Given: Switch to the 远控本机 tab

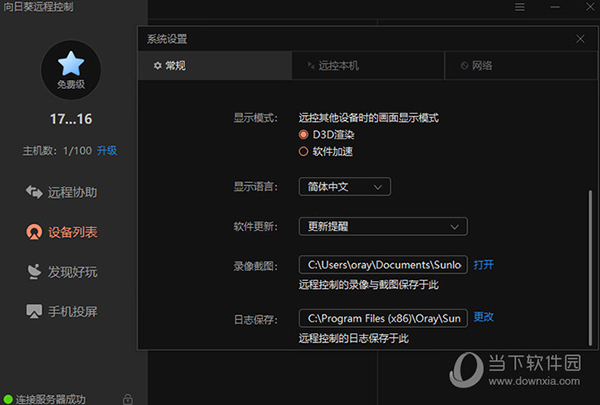Looking at the screenshot, I should pos(368,65).
